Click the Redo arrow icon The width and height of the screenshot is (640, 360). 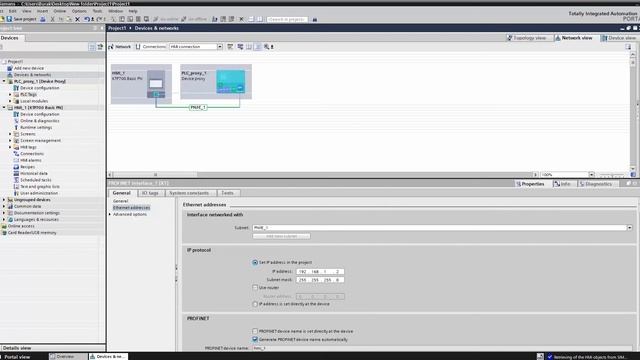click(99, 19)
